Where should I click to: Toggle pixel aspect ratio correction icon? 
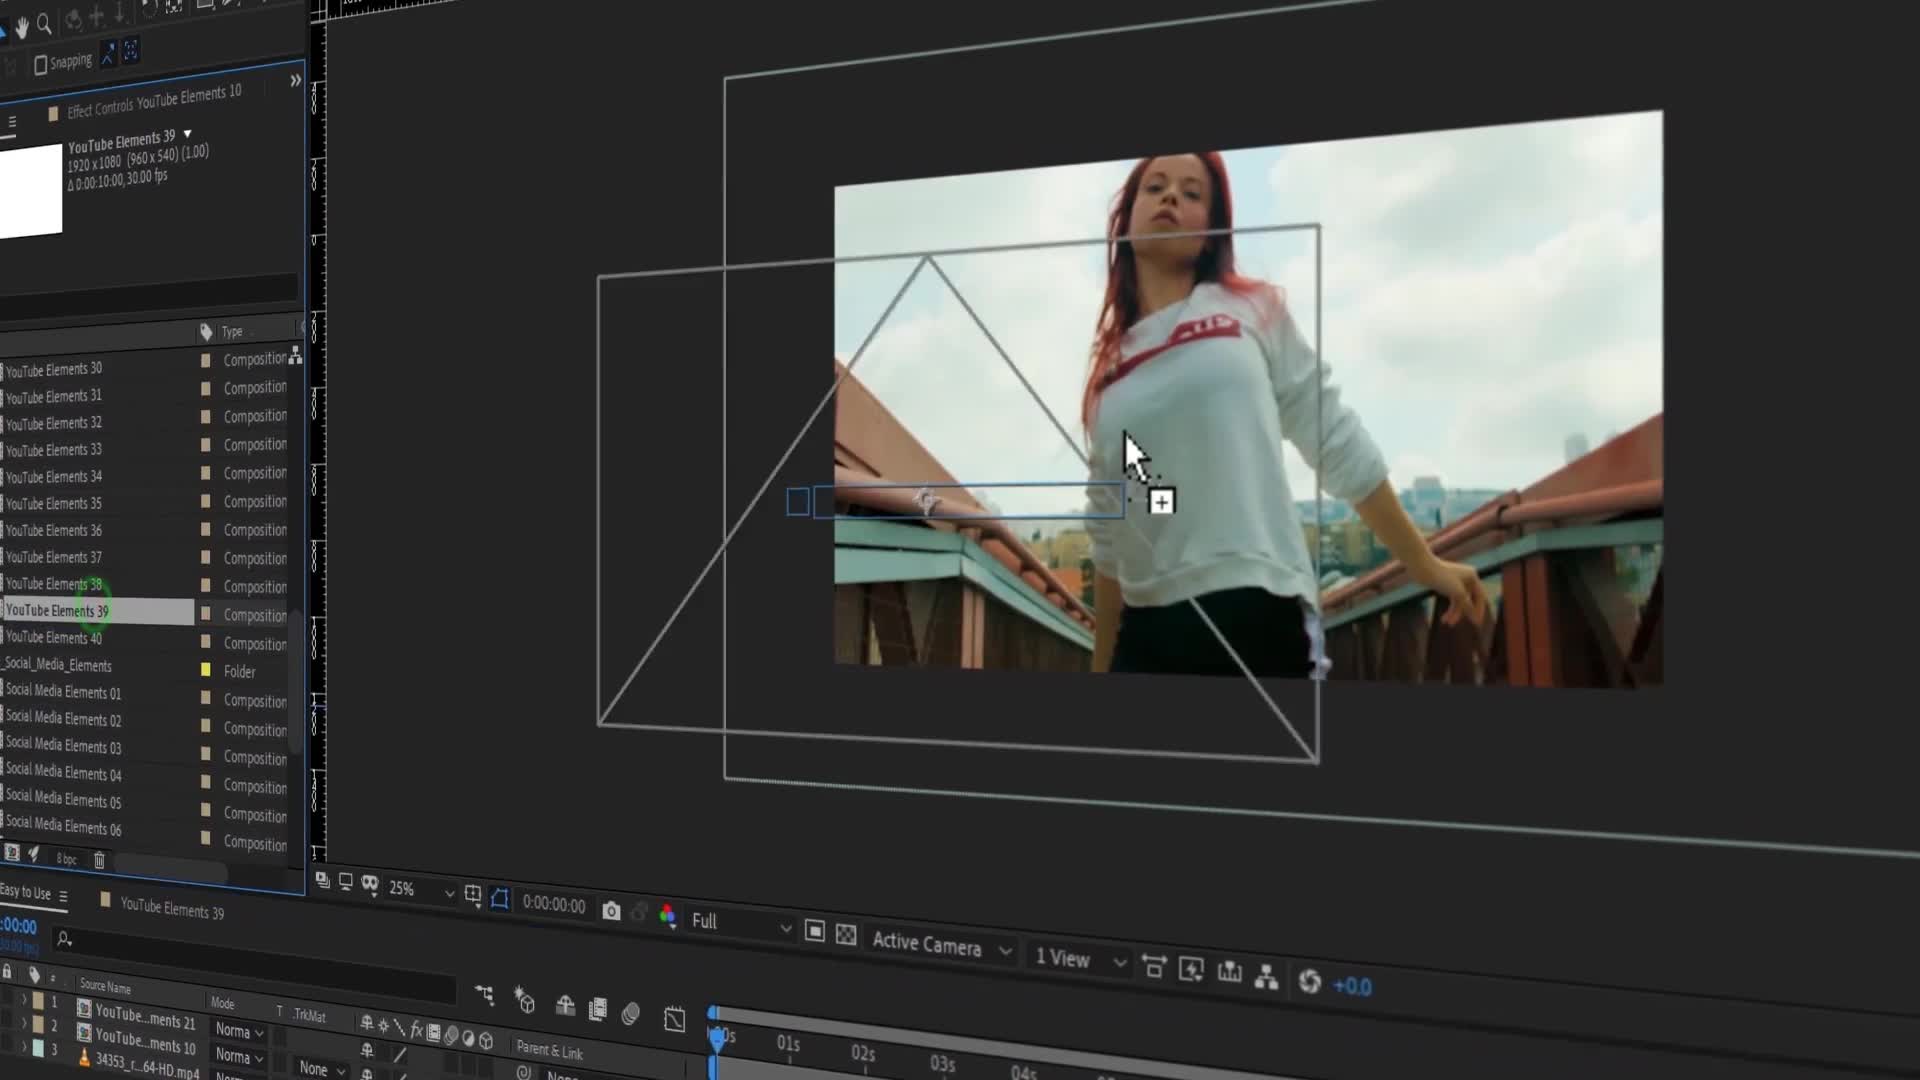[x=1154, y=967]
